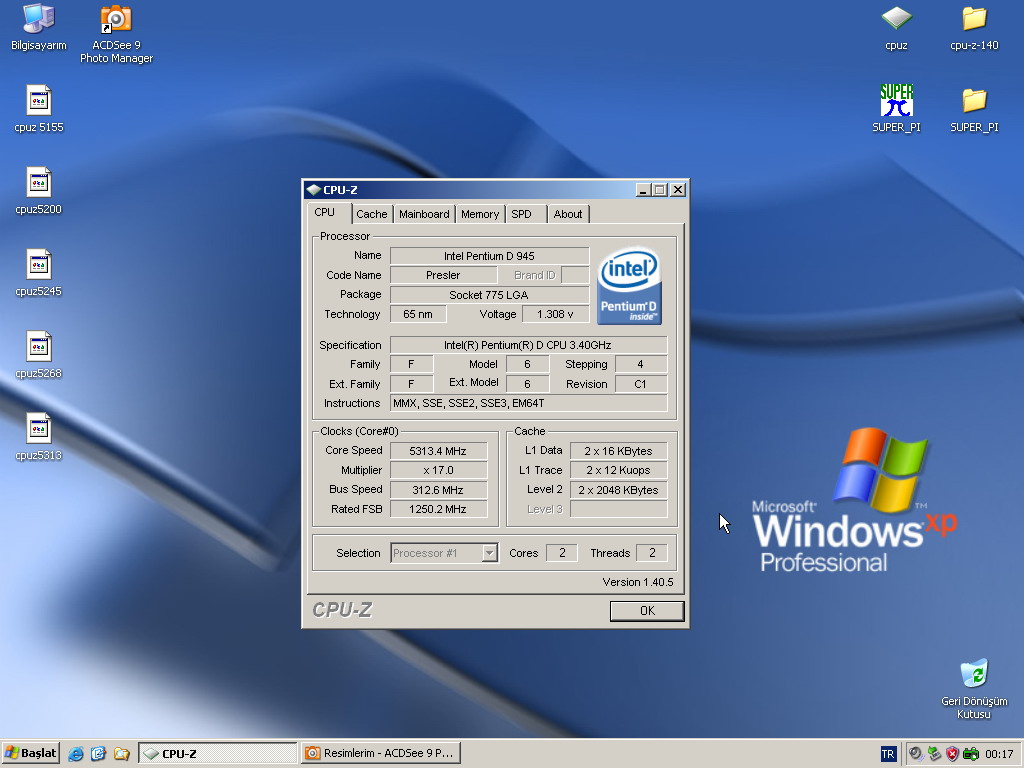Click the Core Speed value 5313.4 MHz
Viewport: 1024px width, 768px height.
coord(438,451)
